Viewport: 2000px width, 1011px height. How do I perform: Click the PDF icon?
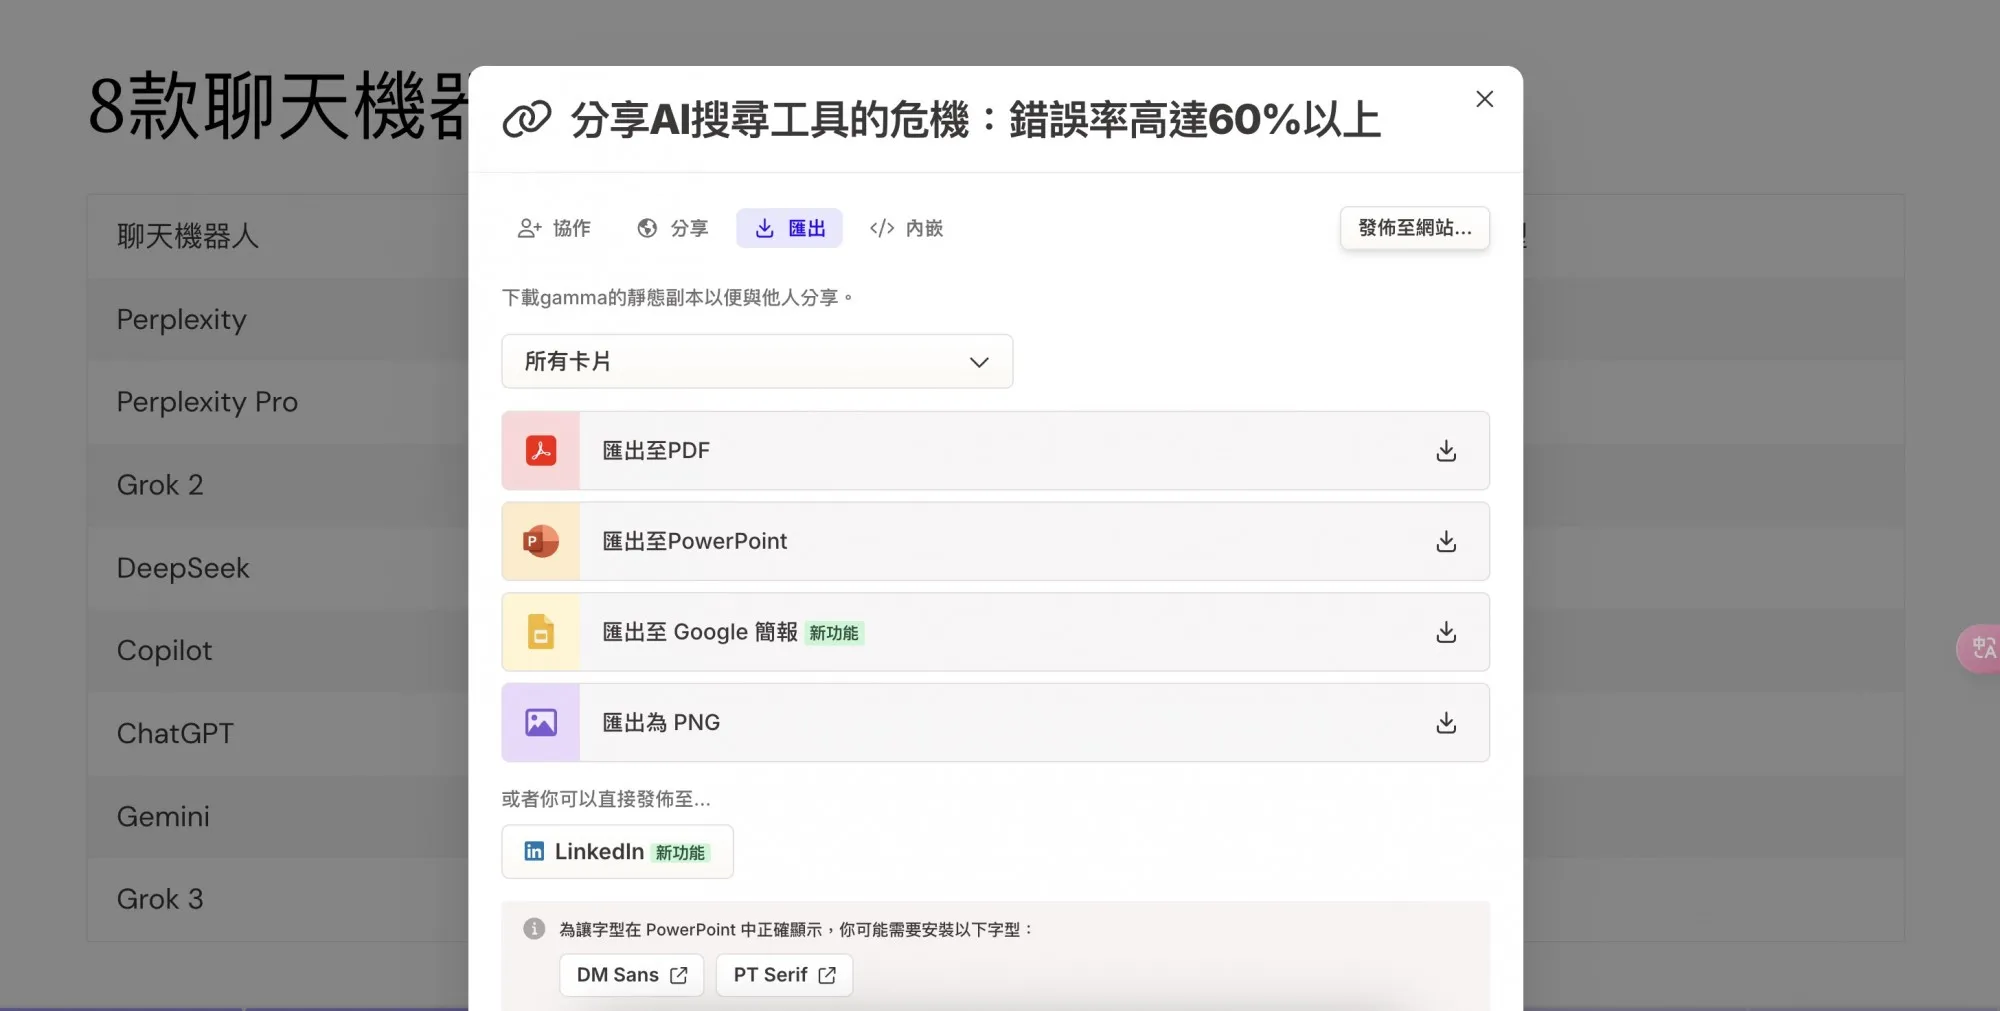pos(541,450)
